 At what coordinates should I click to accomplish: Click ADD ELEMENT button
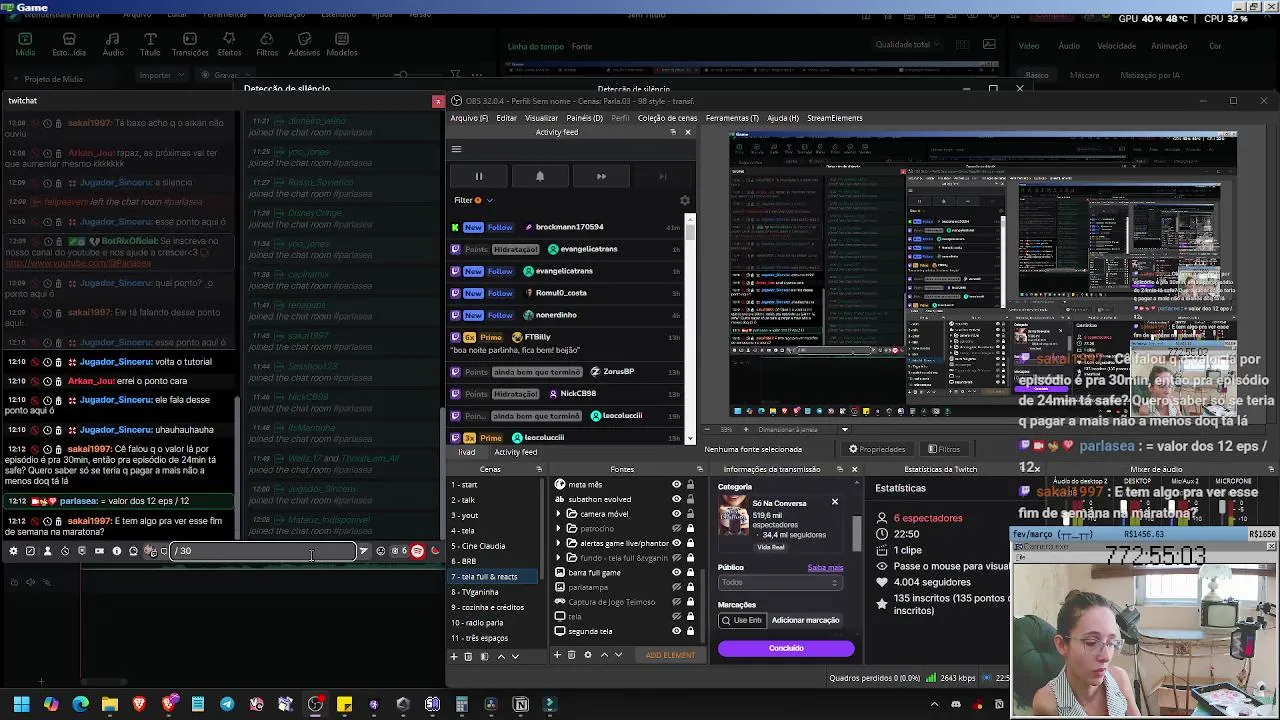(670, 655)
